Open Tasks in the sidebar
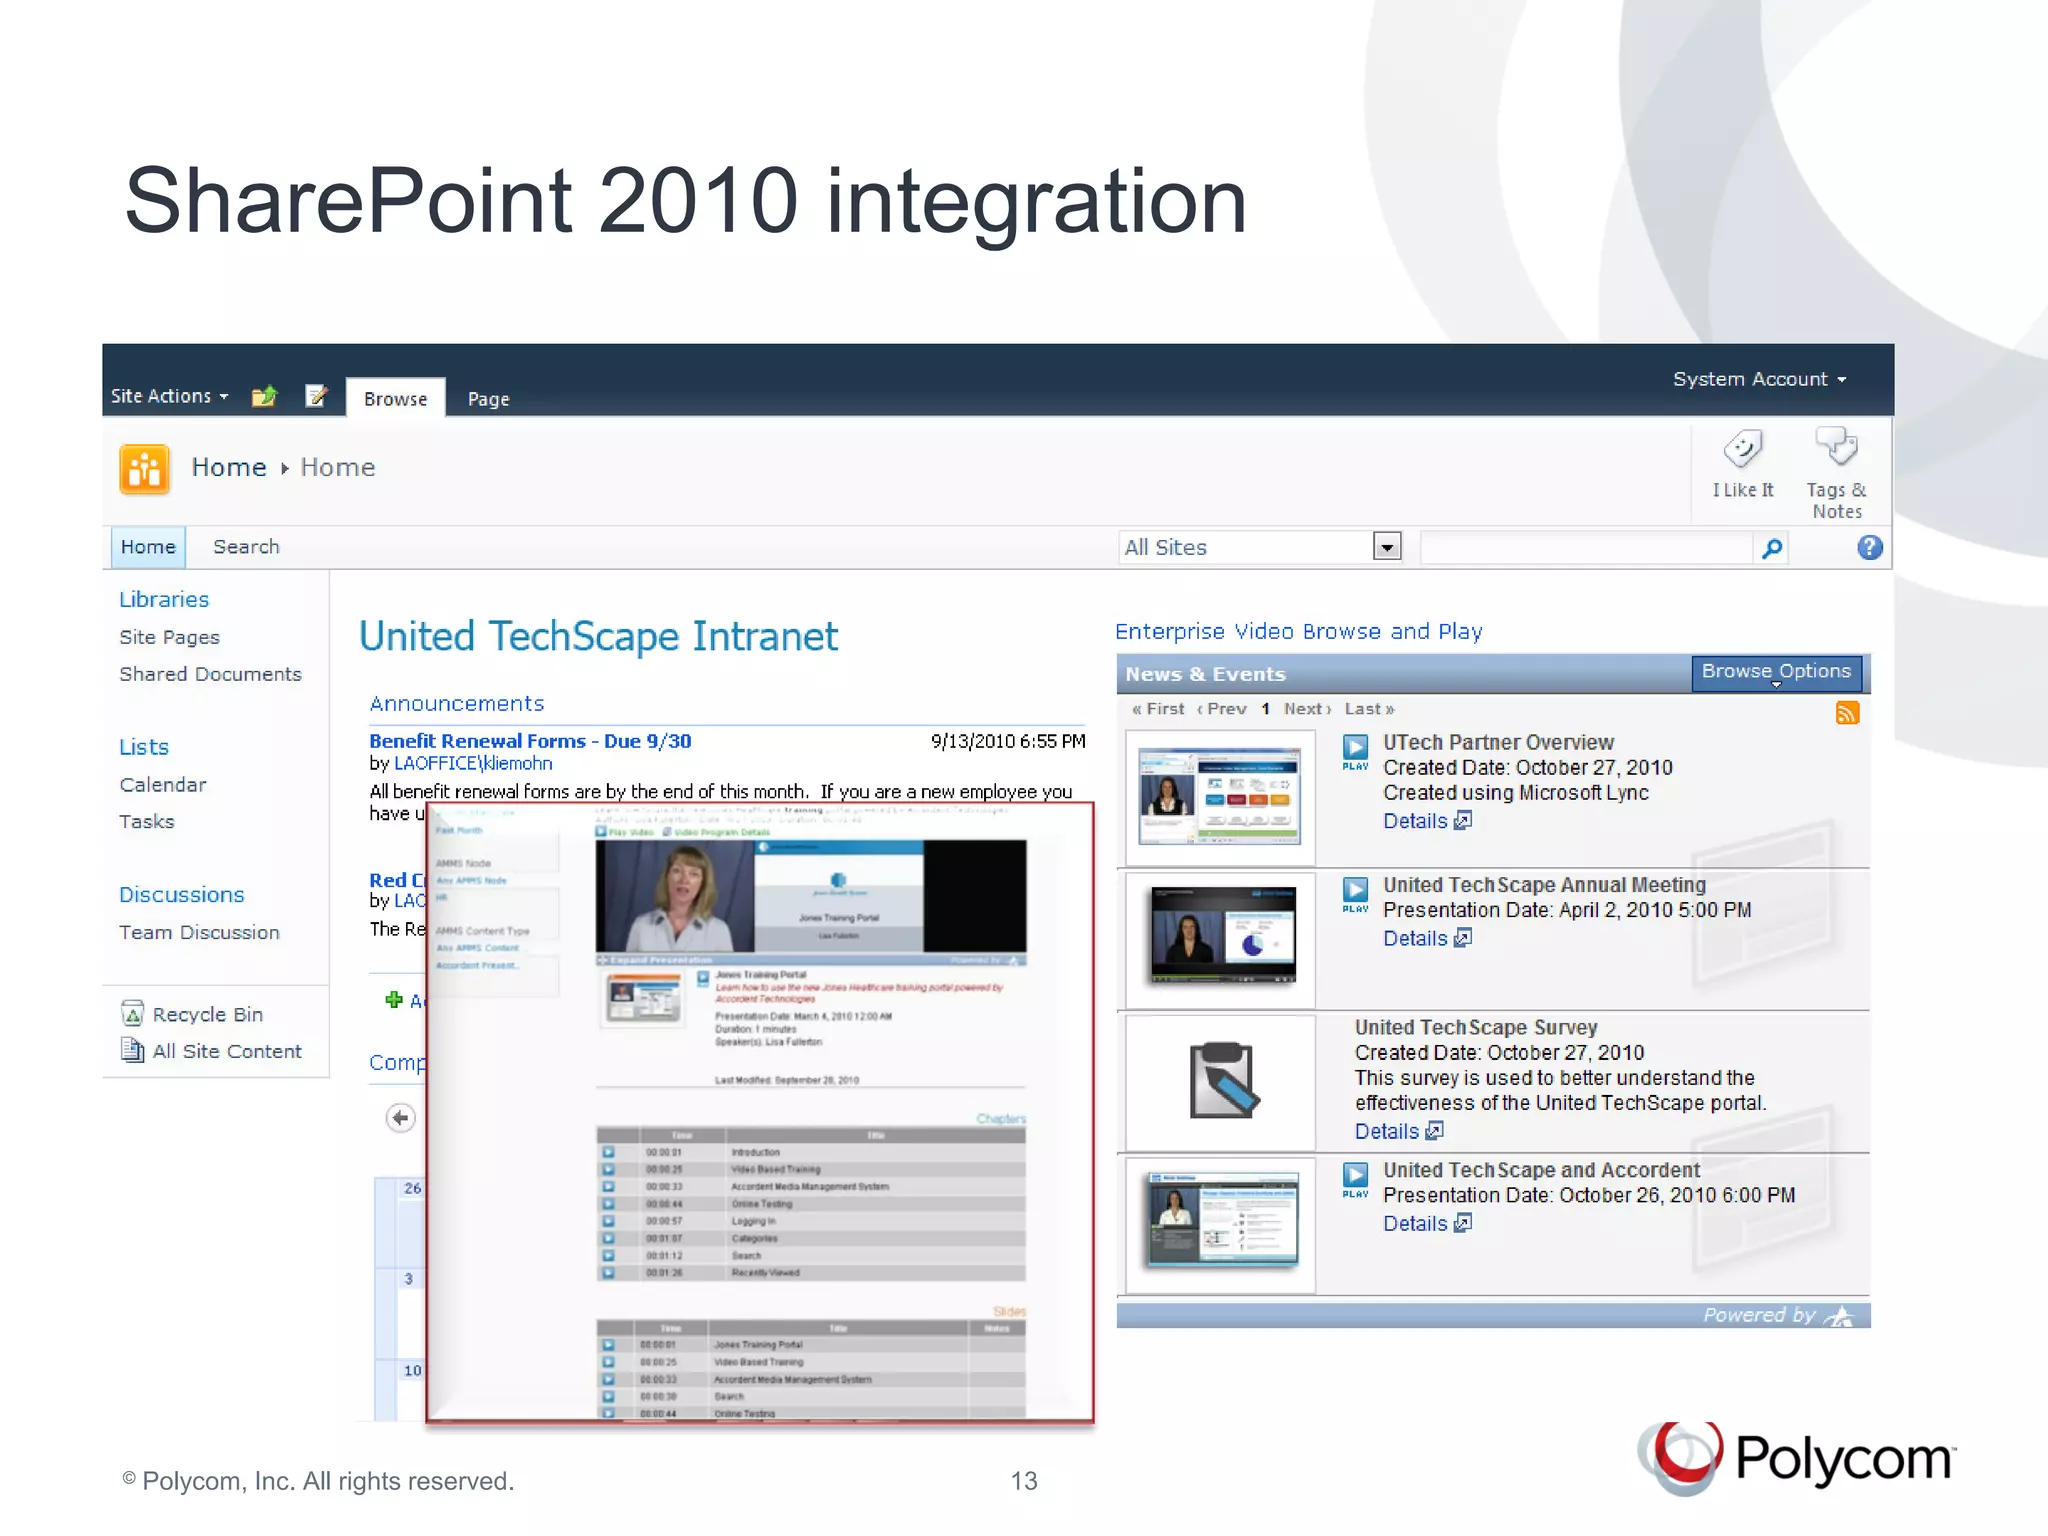This screenshot has width=2048, height=1536. (146, 822)
